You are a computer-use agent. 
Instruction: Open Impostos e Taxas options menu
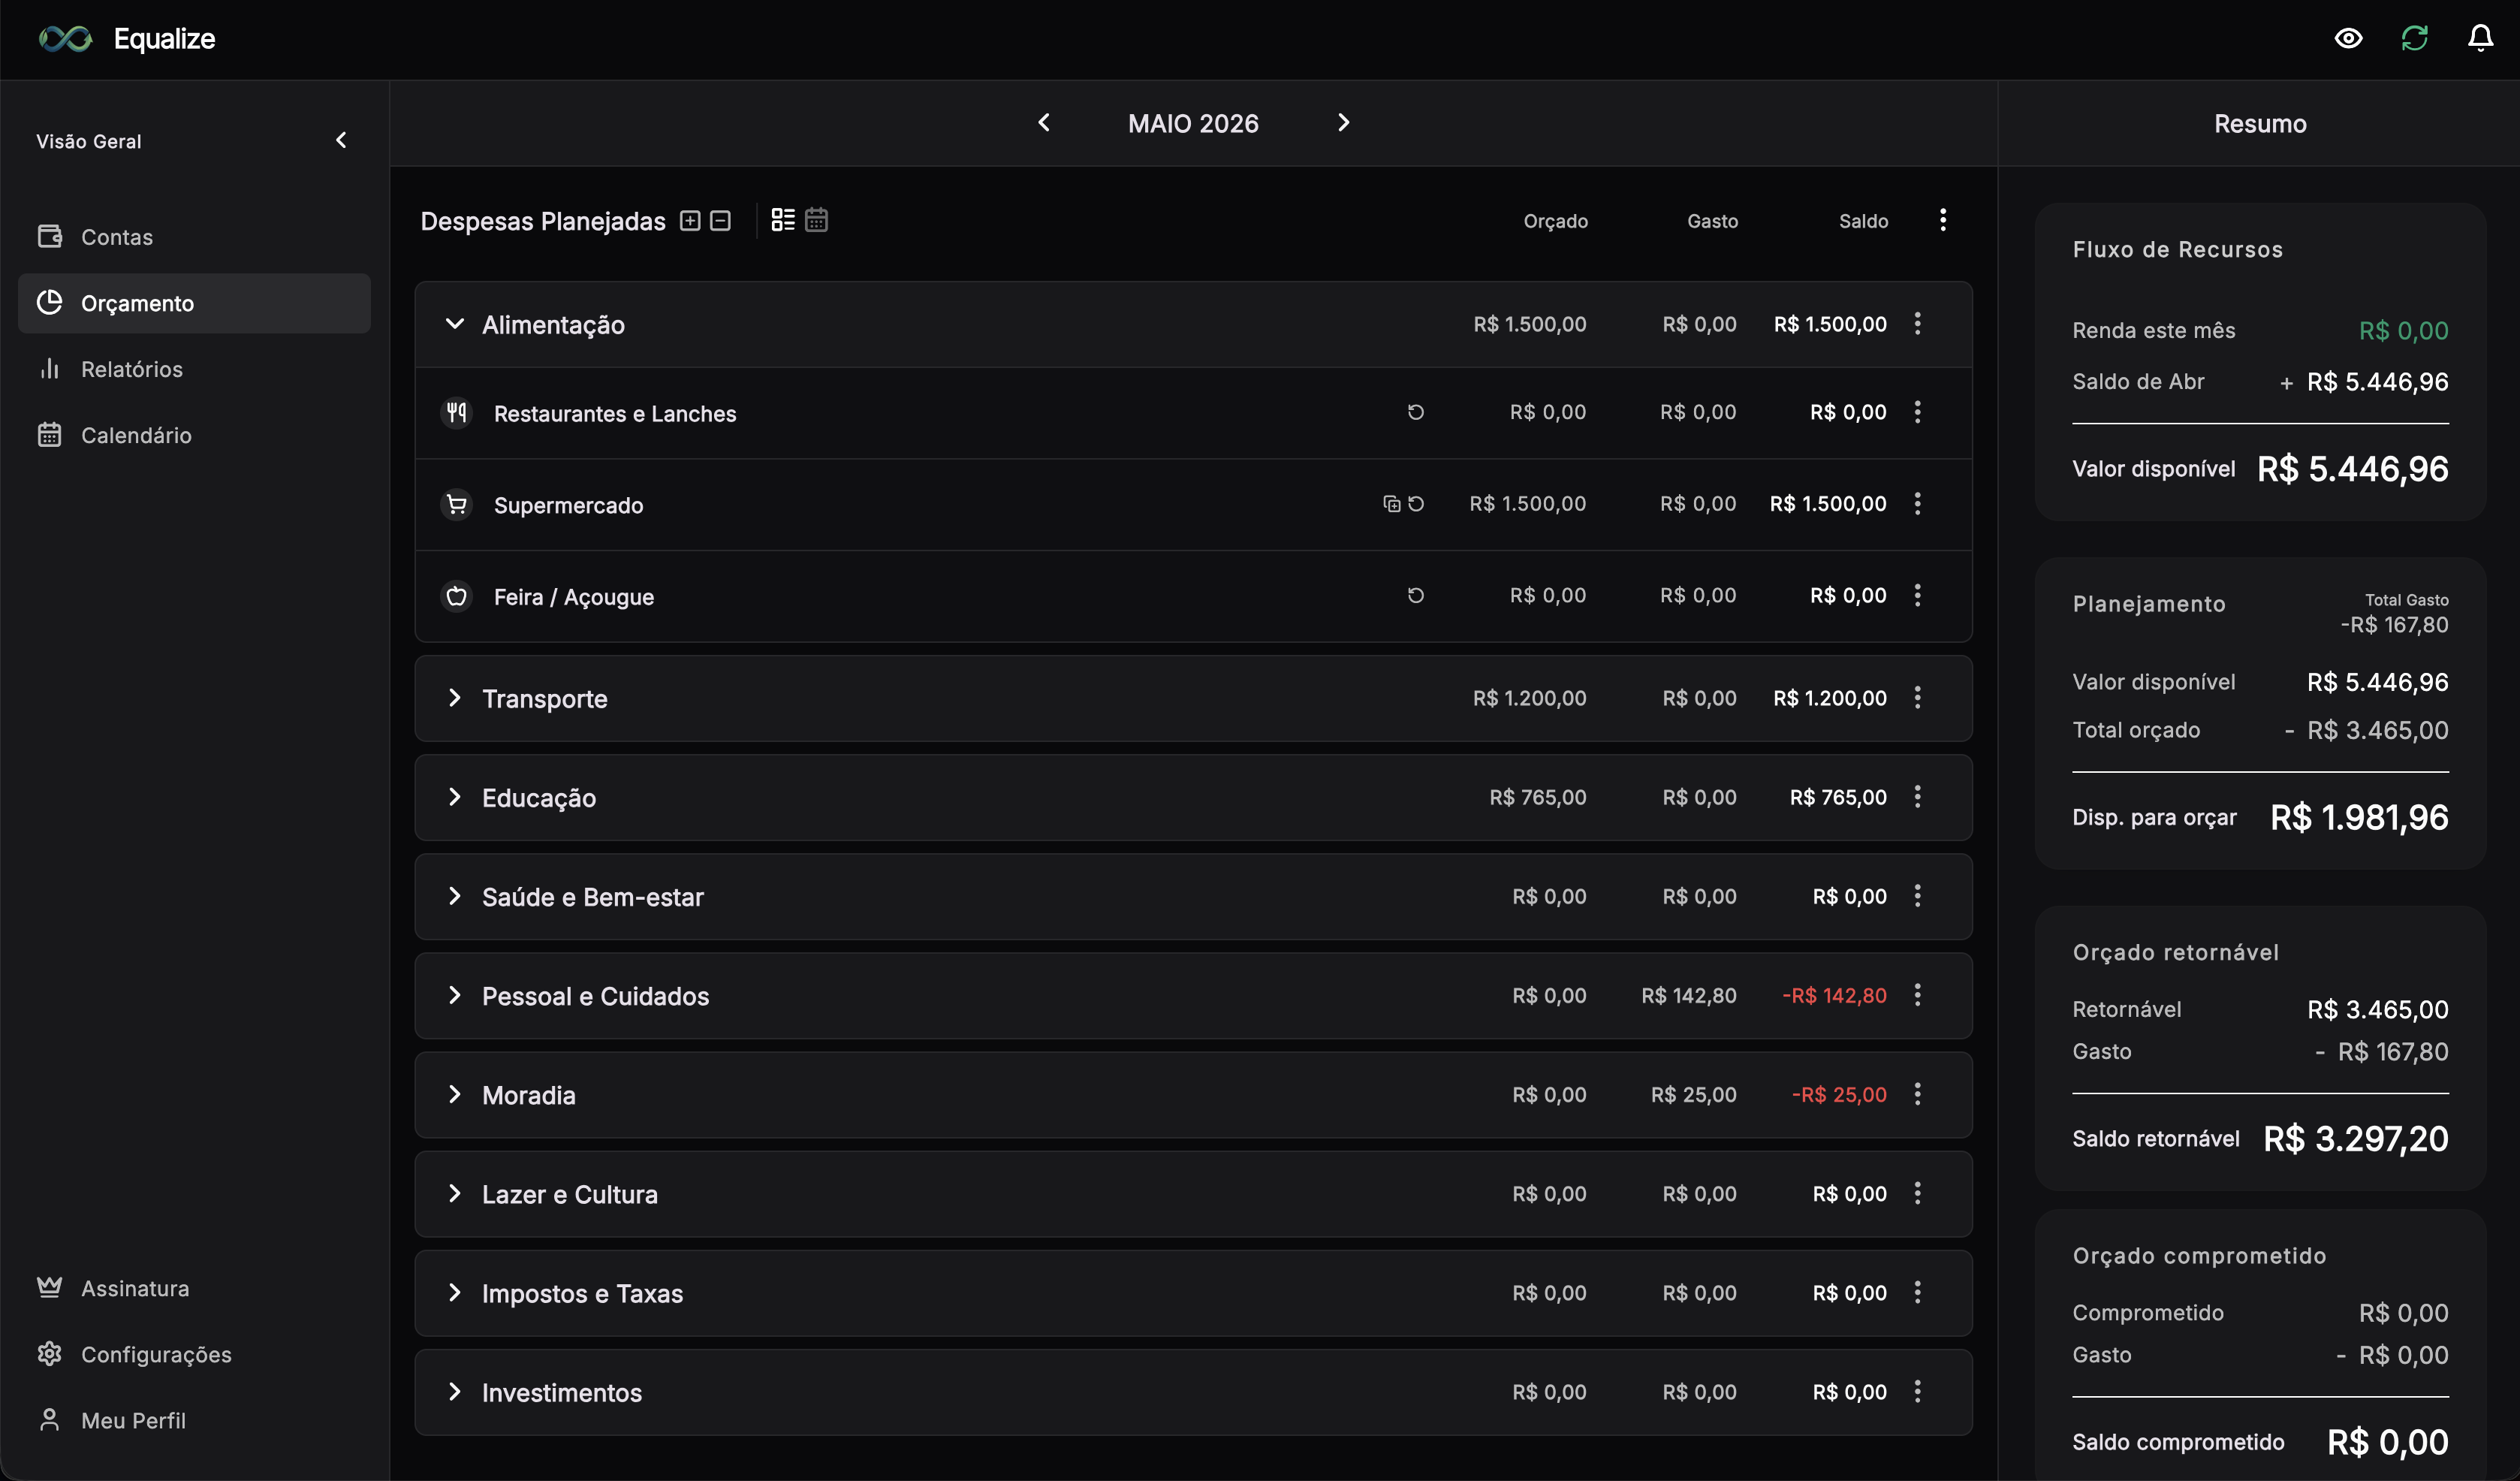pyautogui.click(x=1917, y=1291)
